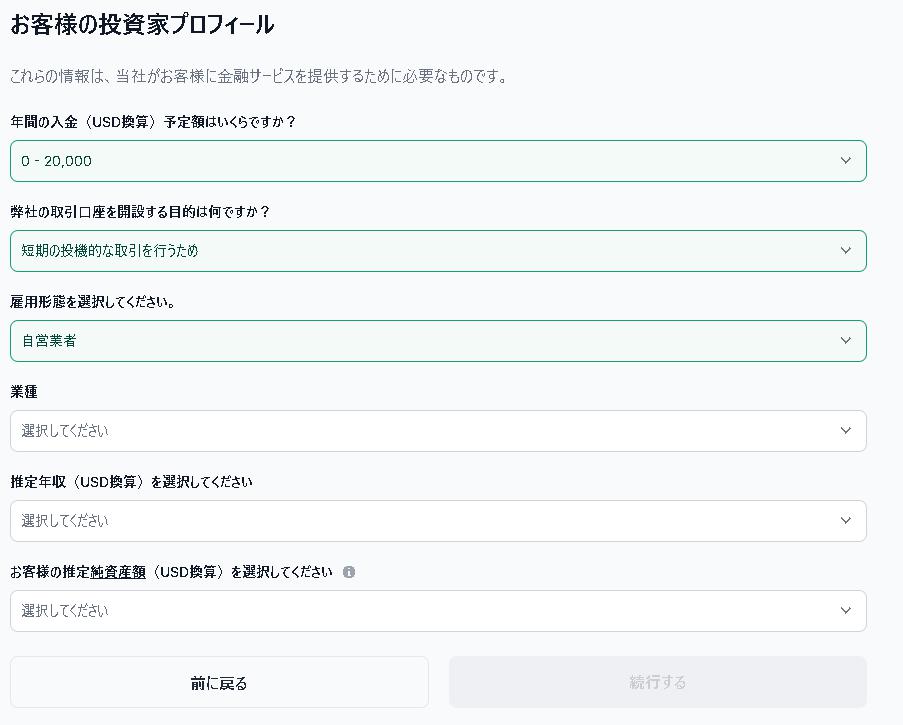Click the お客様の投資家プロフィール heading
The width and height of the screenshot is (903, 725).
(142, 25)
